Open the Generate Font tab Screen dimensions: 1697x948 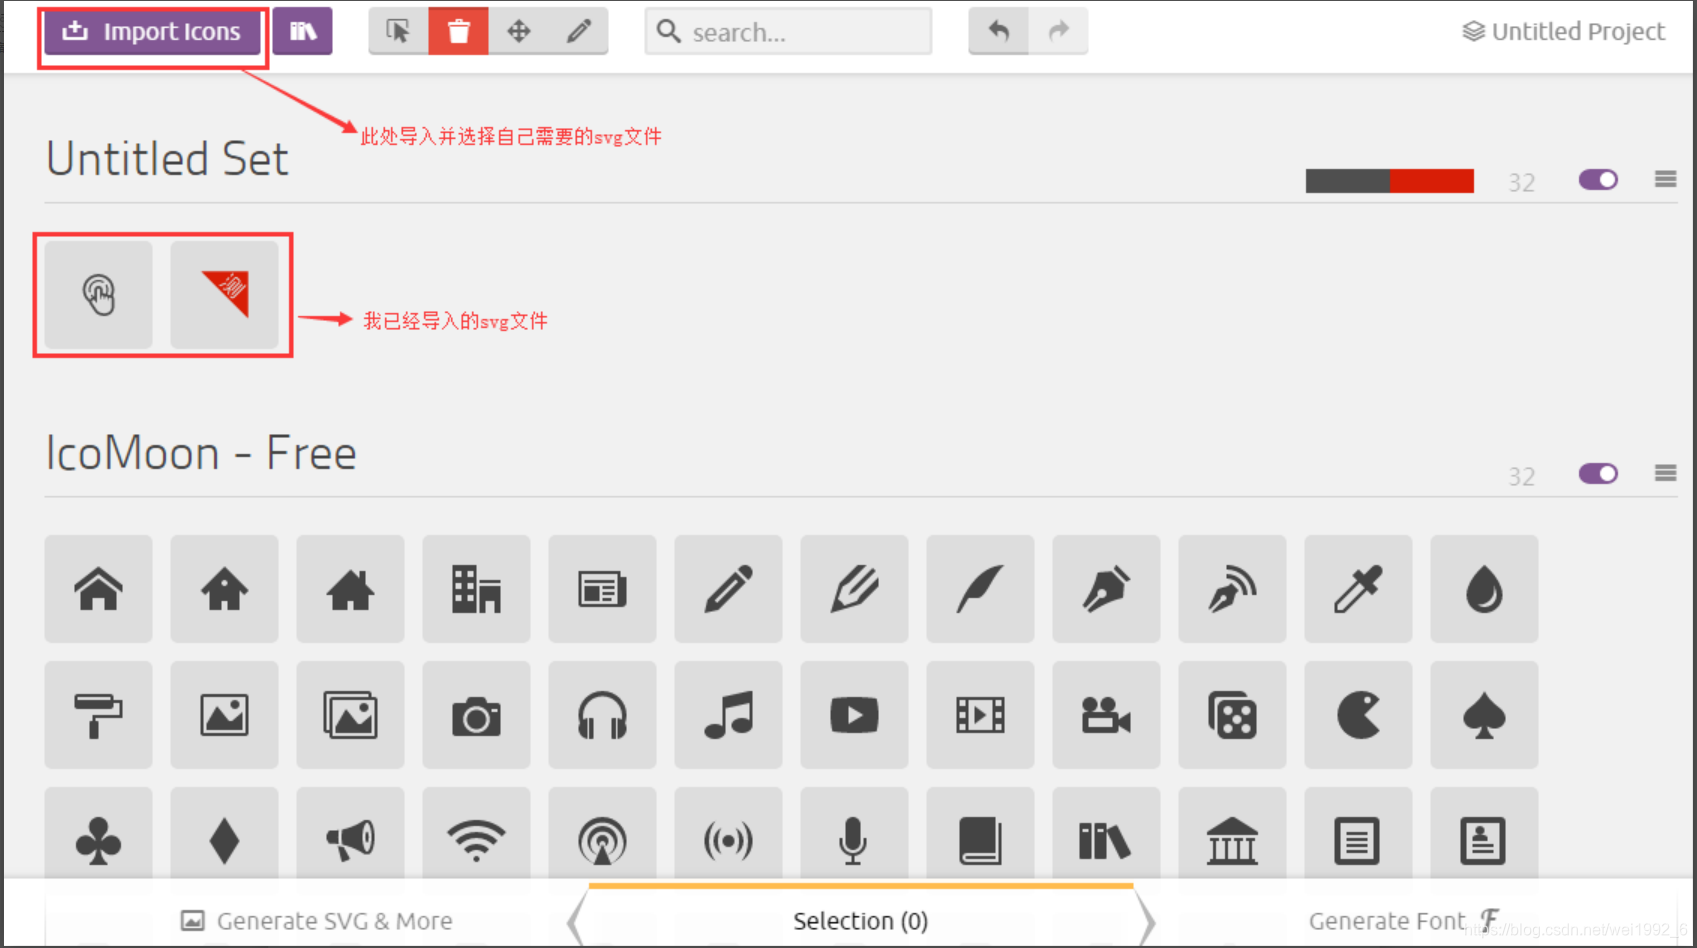(x=1403, y=920)
